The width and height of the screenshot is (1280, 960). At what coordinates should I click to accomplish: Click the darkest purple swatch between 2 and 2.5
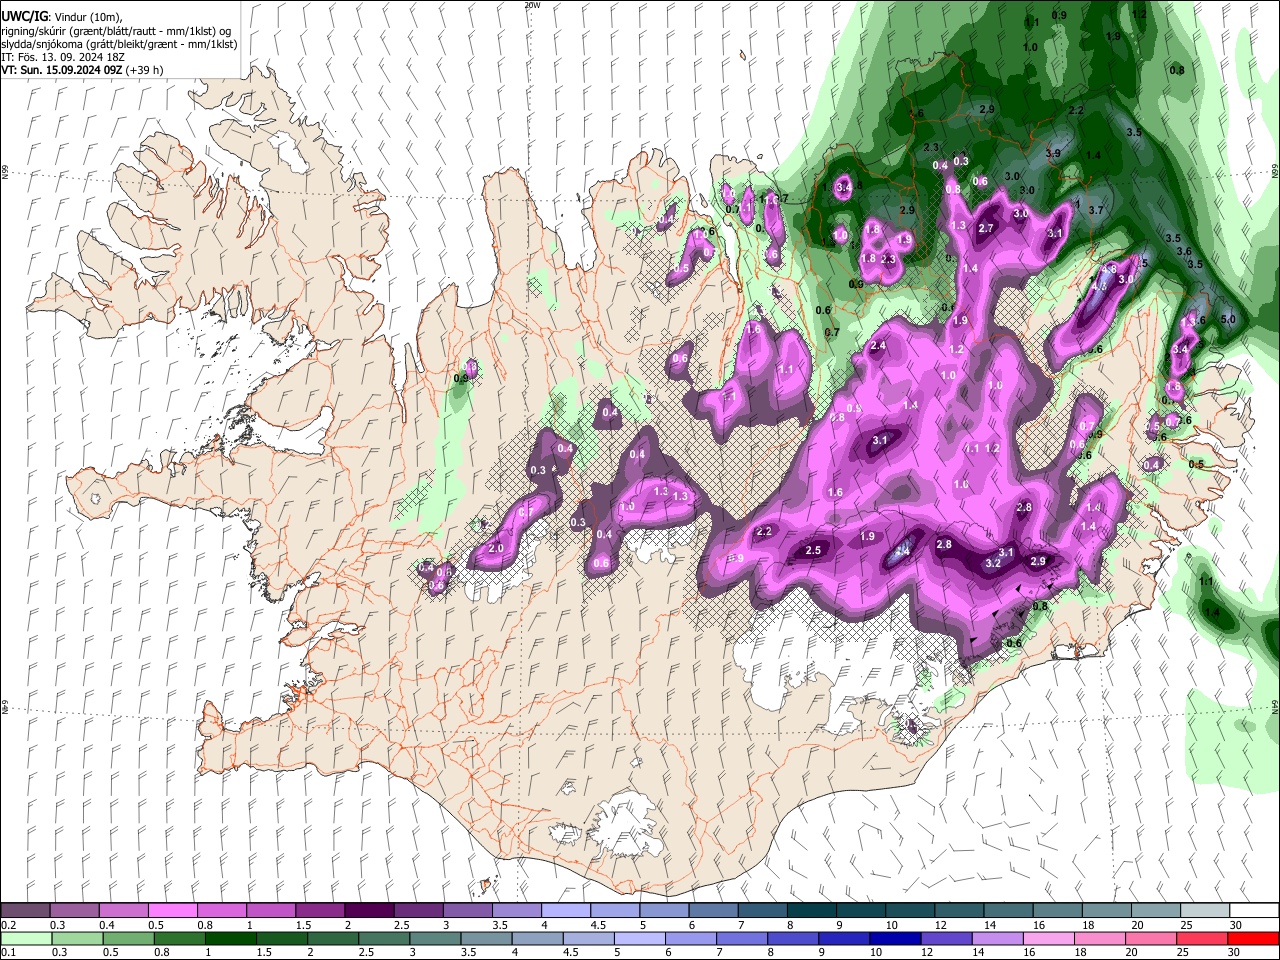368,911
